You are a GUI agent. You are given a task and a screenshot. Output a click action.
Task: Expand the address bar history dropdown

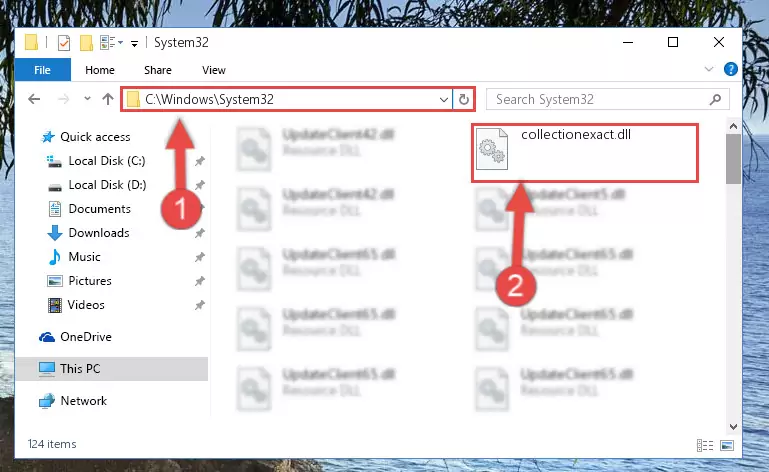click(x=444, y=100)
